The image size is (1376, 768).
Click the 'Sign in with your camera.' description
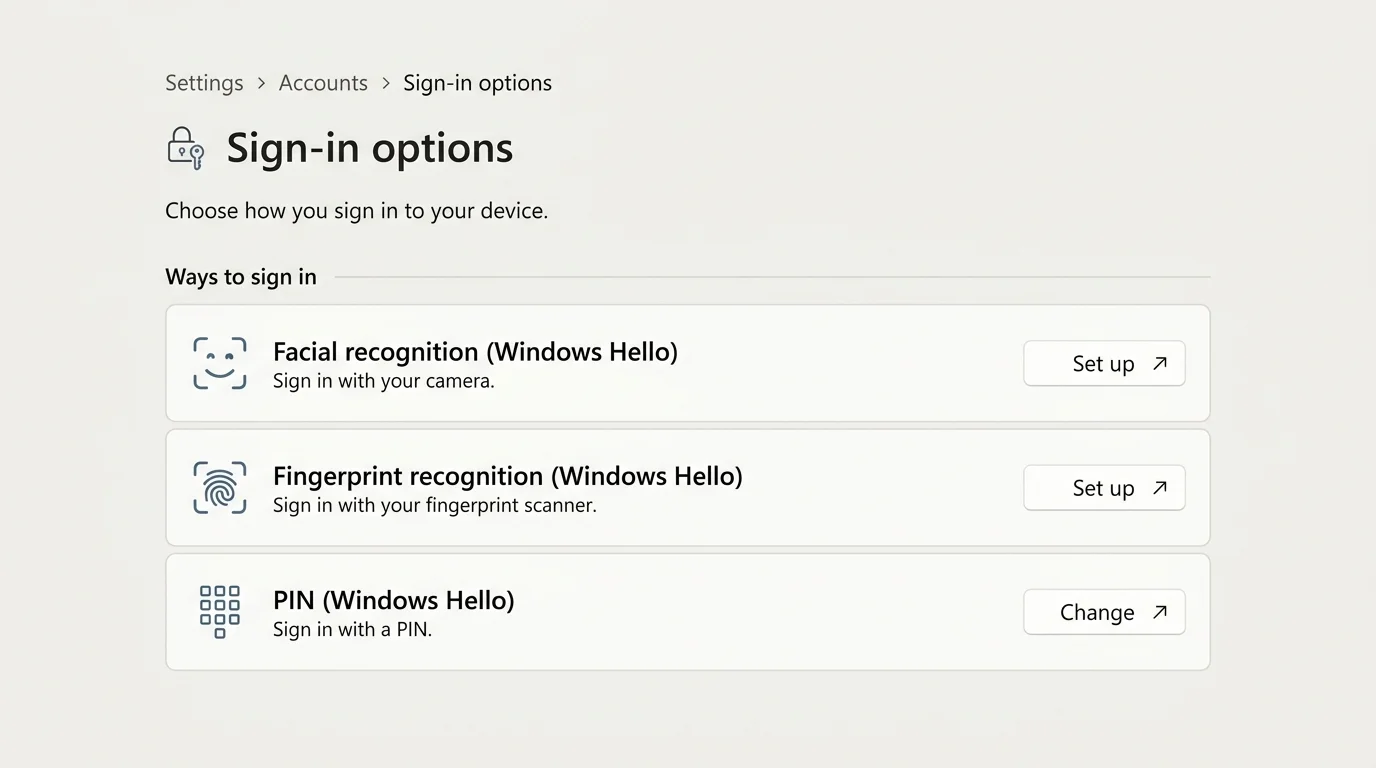[x=384, y=381]
